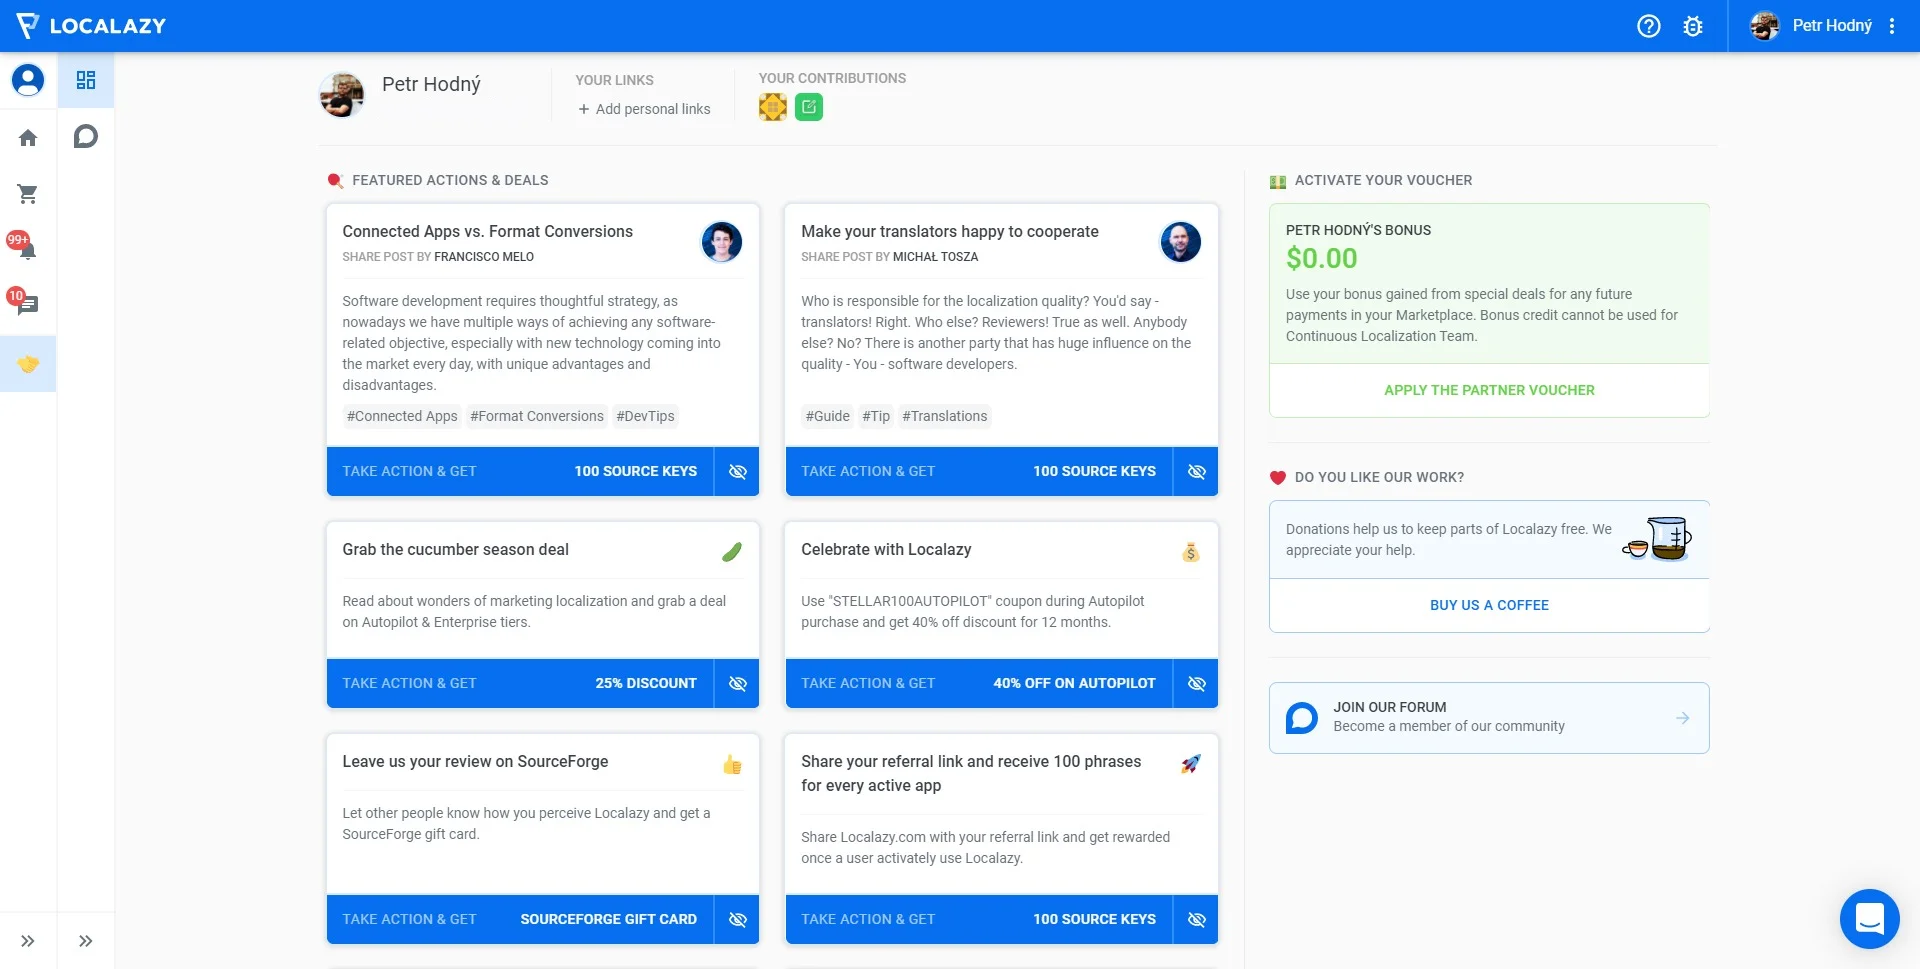Click the Leave us your review on SourceForge title
Image resolution: width=1920 pixels, height=969 pixels.
click(x=475, y=762)
